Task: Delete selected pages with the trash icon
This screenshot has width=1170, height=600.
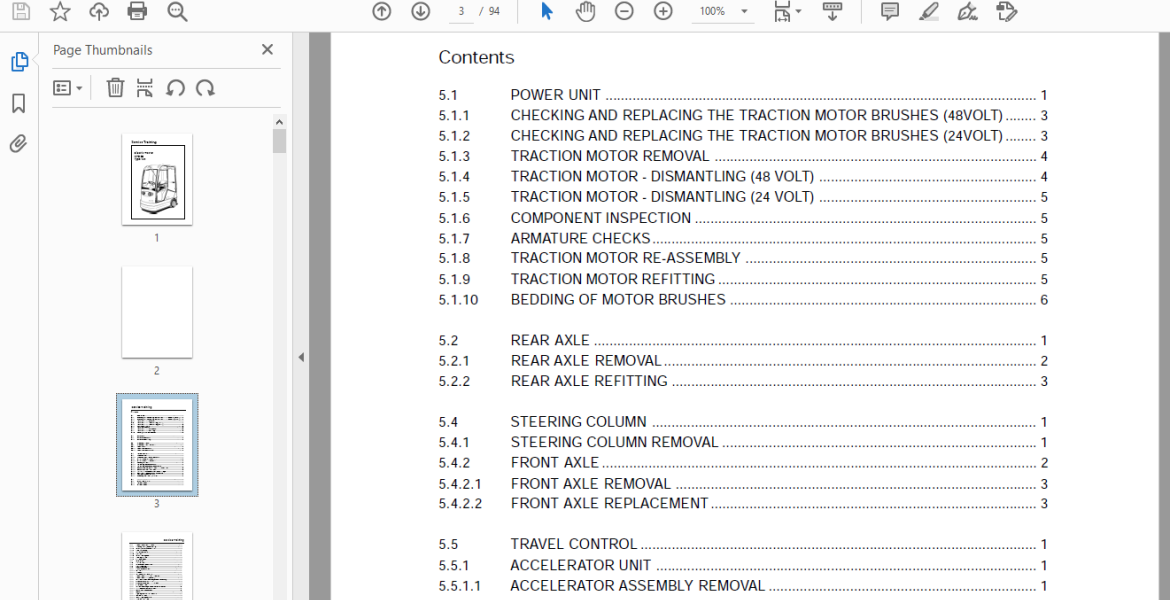Action: [x=115, y=88]
